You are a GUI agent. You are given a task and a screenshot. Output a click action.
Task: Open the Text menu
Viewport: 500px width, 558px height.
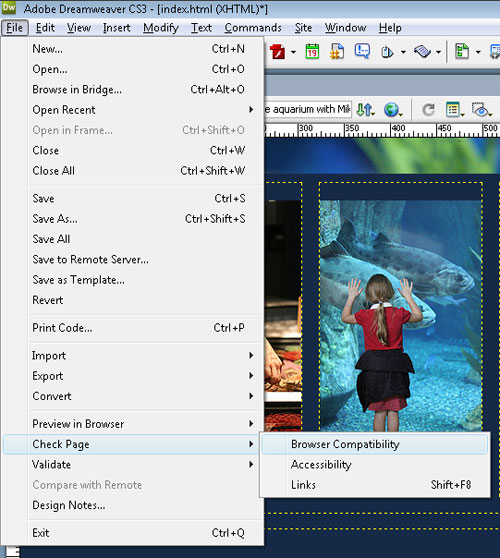click(201, 28)
